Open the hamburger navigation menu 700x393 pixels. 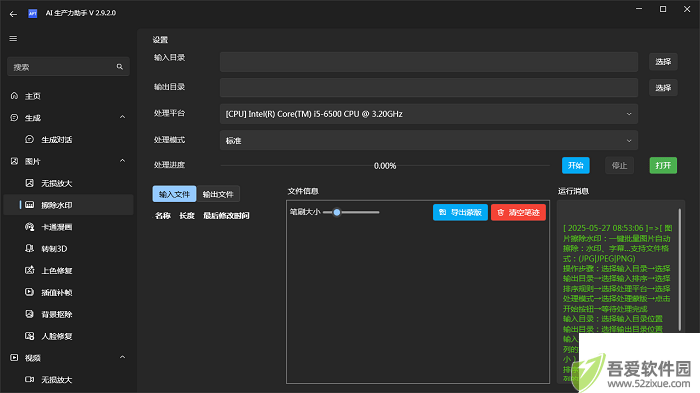tap(13, 38)
